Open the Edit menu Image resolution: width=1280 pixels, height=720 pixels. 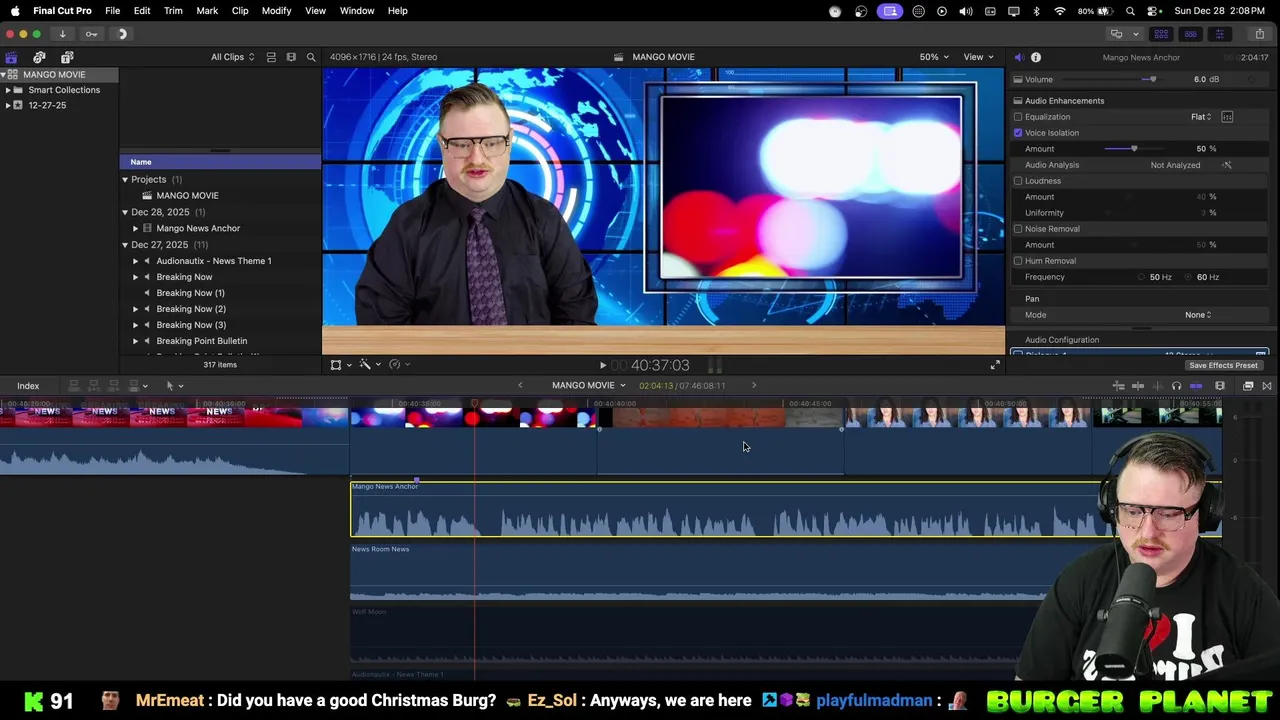pos(142,11)
